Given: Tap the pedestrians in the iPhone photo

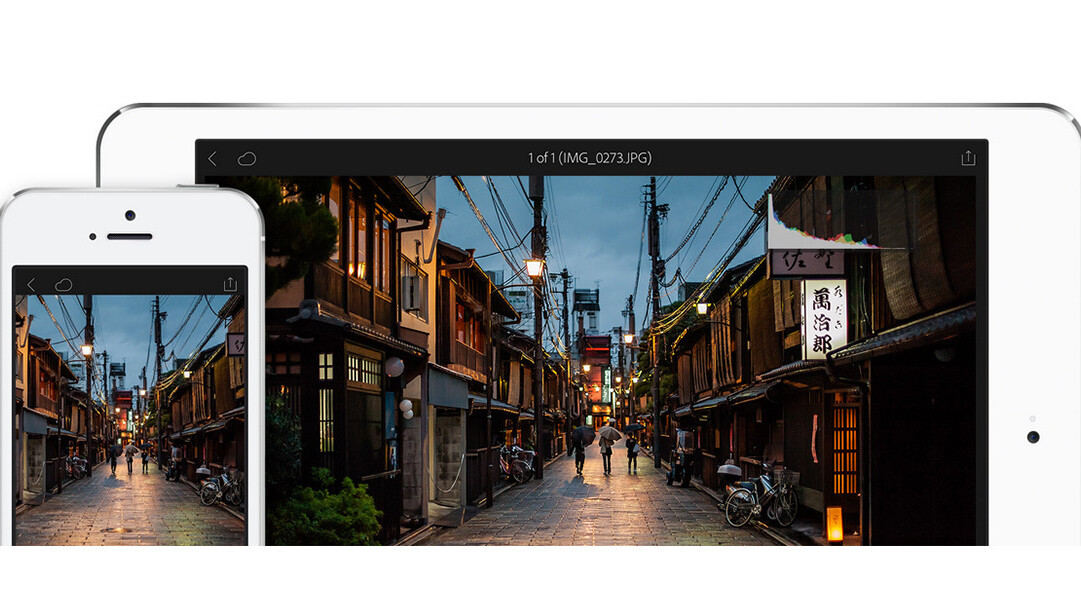Looking at the screenshot, I should 128,458.
